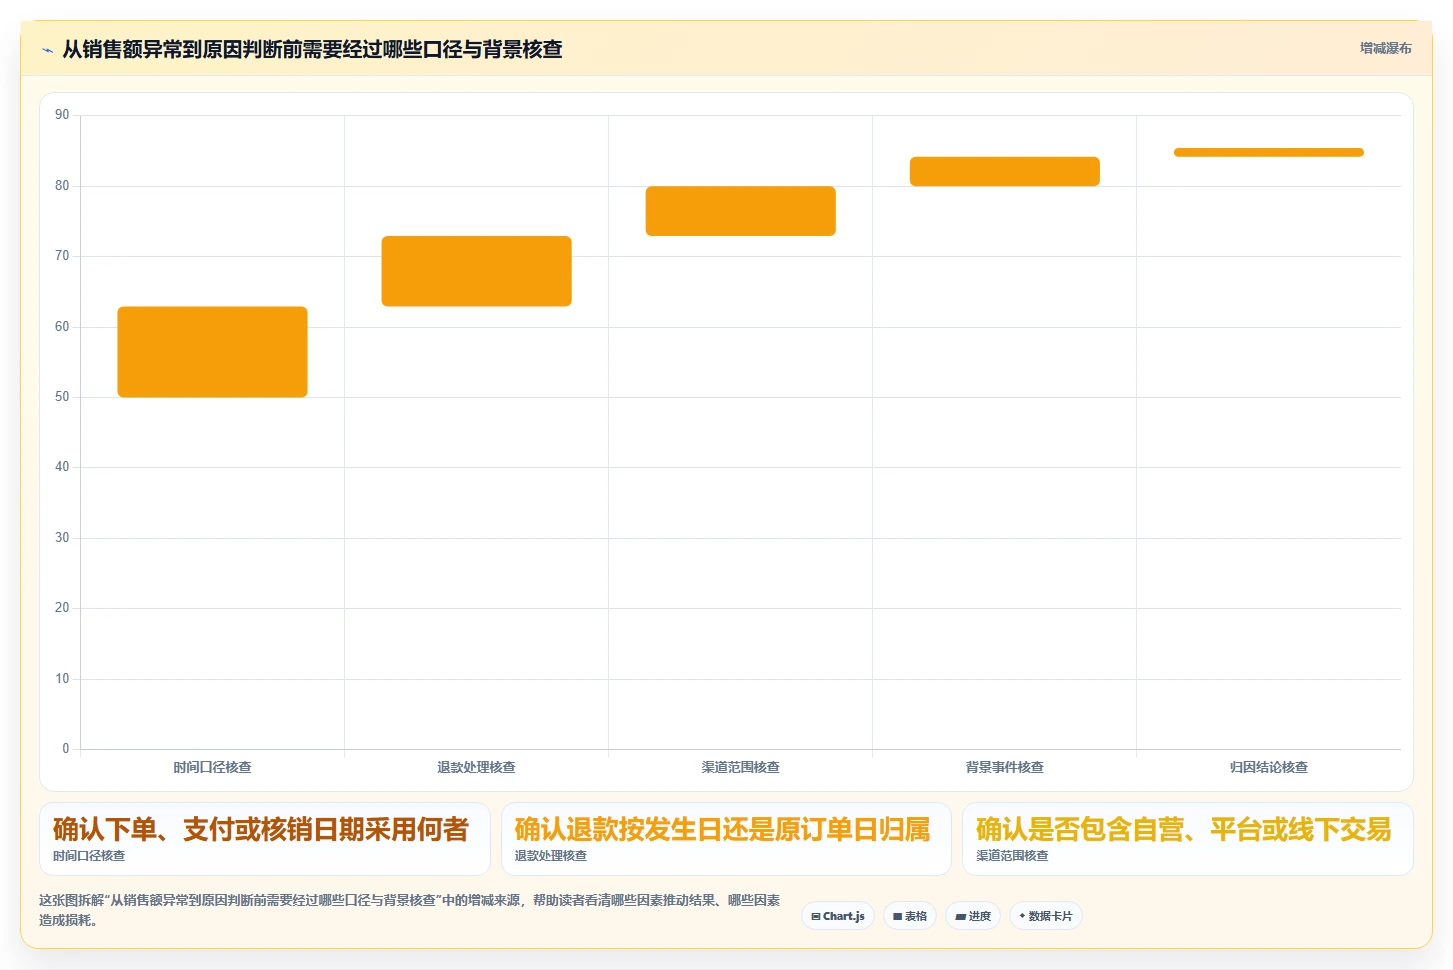Viewport: 1453px width, 970px height.
Task: Click the header icon beside the chart title
Action: (47, 50)
